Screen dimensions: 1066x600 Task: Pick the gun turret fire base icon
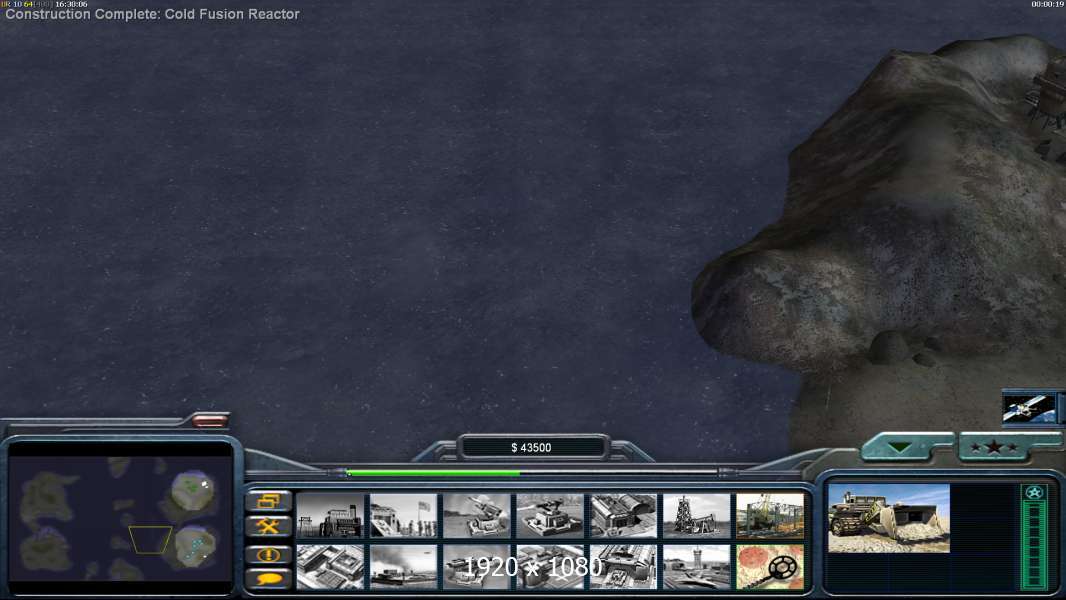[550, 516]
